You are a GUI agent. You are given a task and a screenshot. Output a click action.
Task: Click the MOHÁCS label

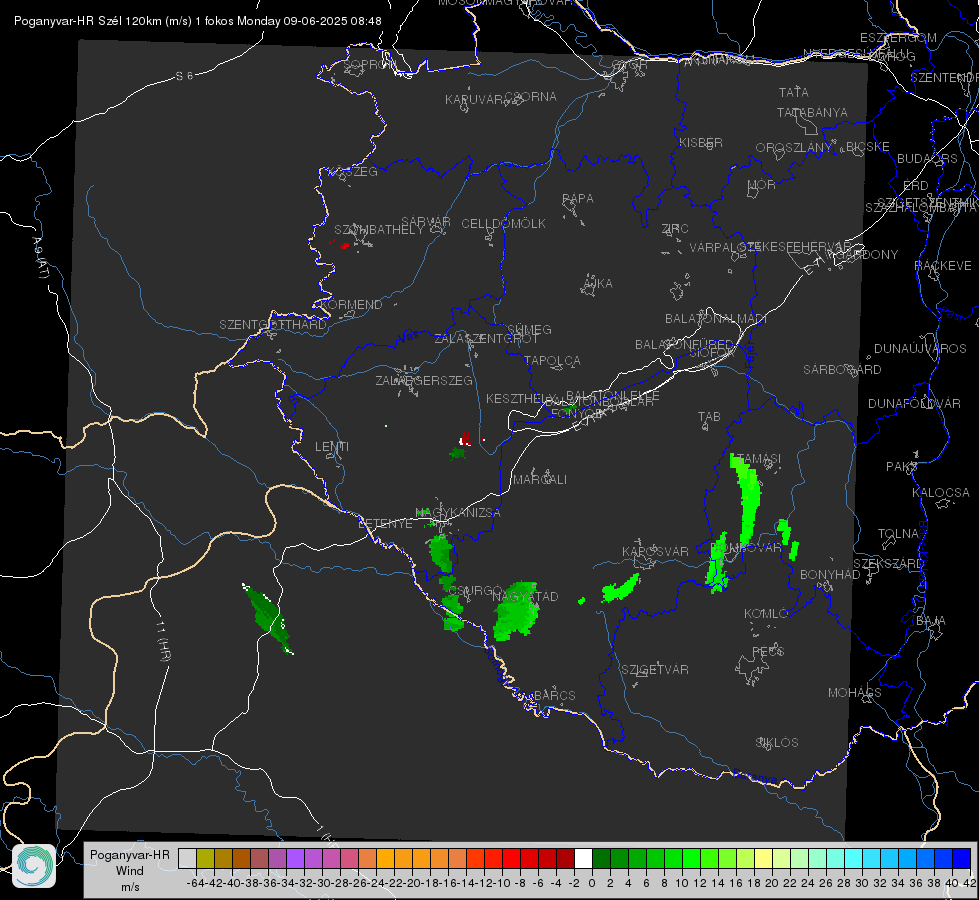tap(855, 693)
